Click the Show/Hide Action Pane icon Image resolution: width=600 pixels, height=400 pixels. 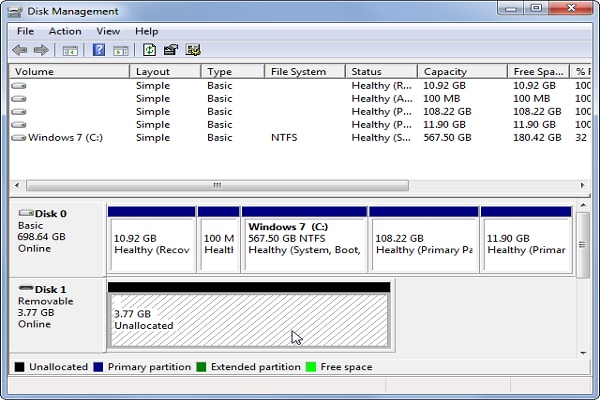[x=121, y=51]
